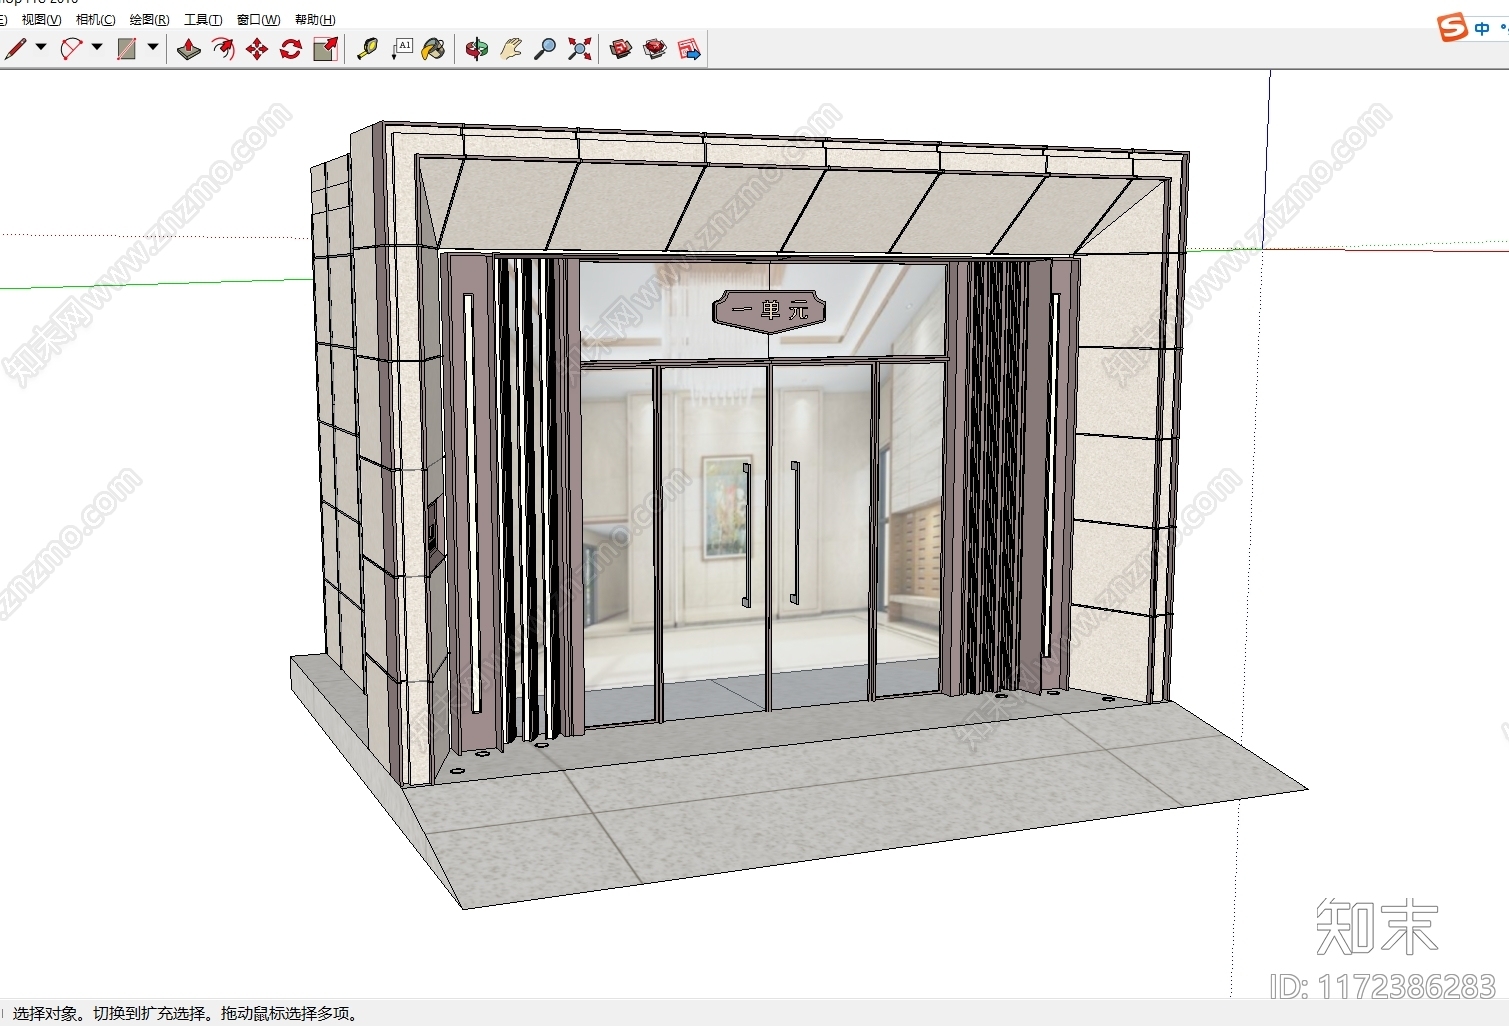The width and height of the screenshot is (1509, 1026).
Task: Select the Paint Bucket tool
Action: (433, 49)
